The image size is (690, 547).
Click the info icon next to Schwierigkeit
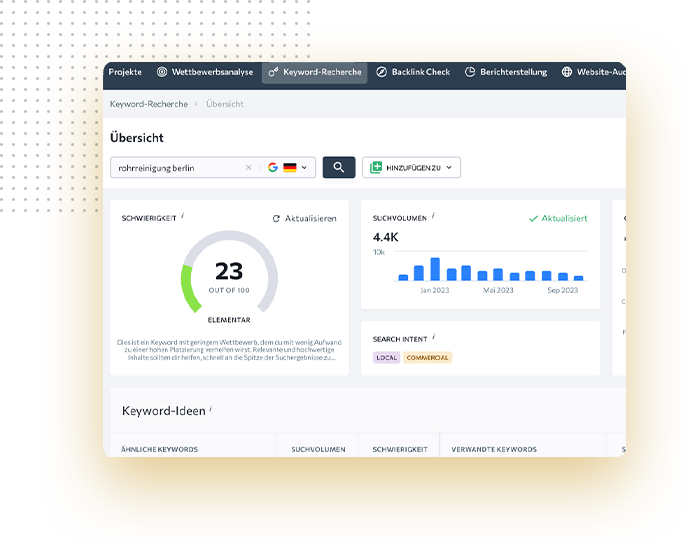click(x=183, y=216)
